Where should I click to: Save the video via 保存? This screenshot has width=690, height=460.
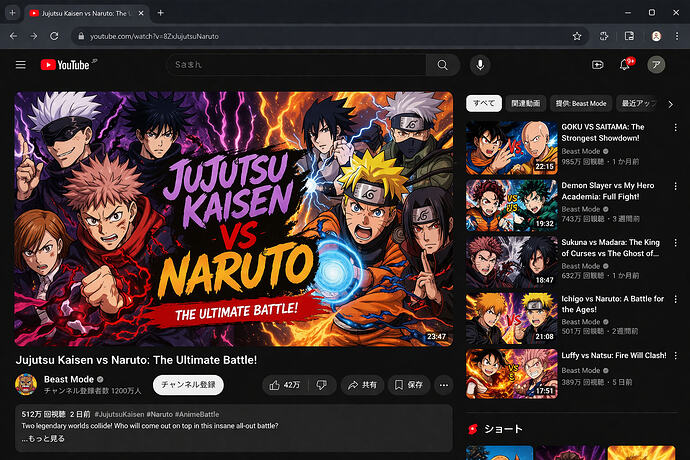(x=409, y=385)
